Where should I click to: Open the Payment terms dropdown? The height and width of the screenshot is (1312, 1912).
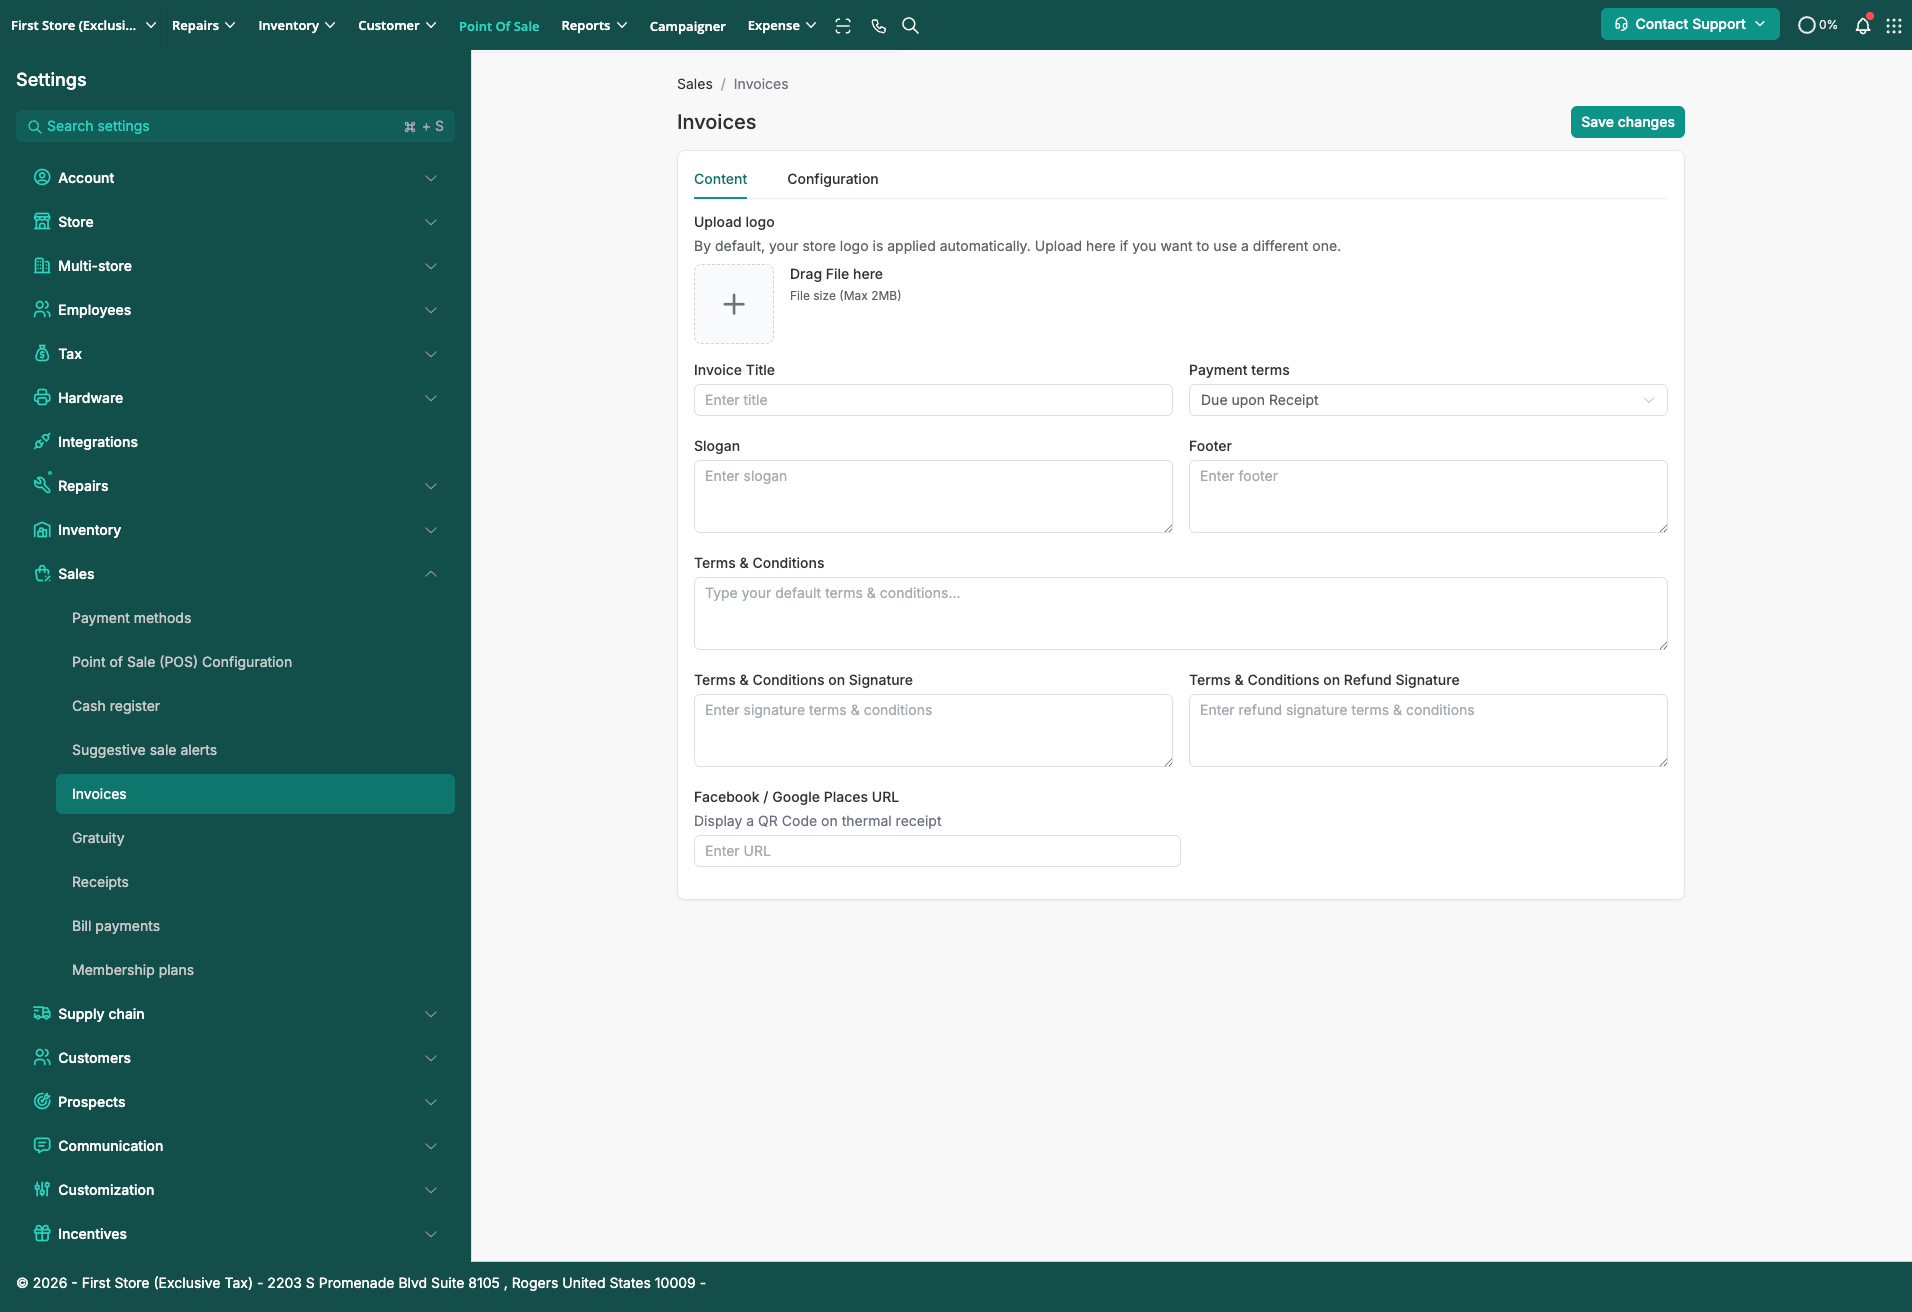(x=1427, y=400)
